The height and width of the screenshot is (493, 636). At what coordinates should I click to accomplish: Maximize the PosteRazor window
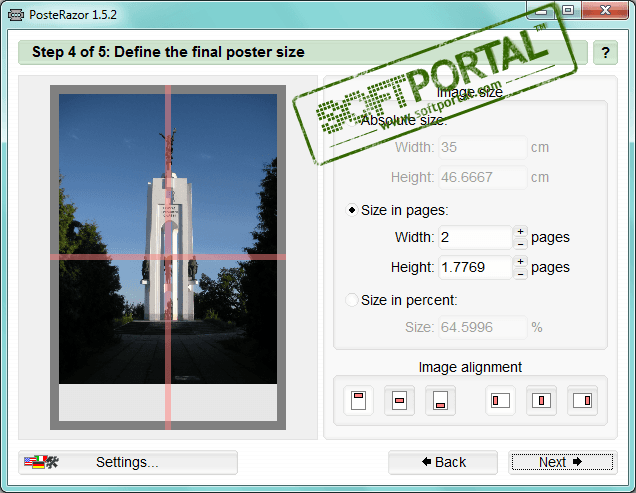tap(568, 10)
